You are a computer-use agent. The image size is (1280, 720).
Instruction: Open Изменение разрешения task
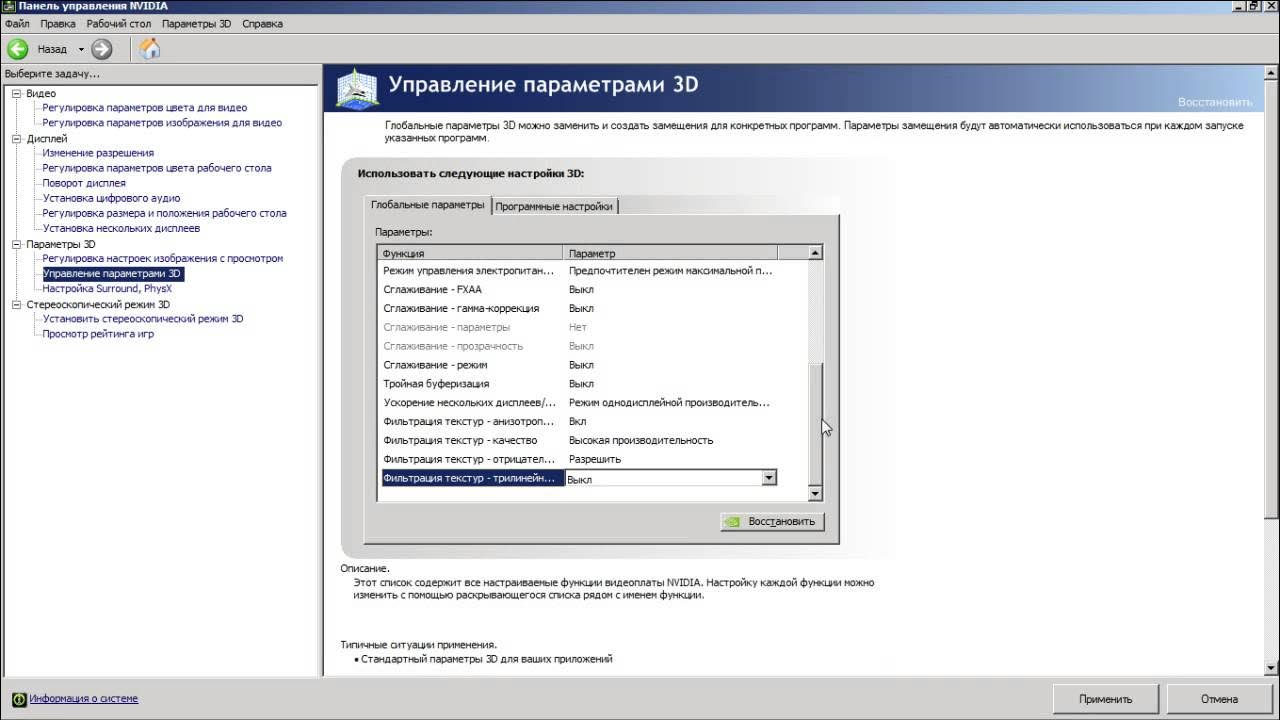[x=98, y=153]
